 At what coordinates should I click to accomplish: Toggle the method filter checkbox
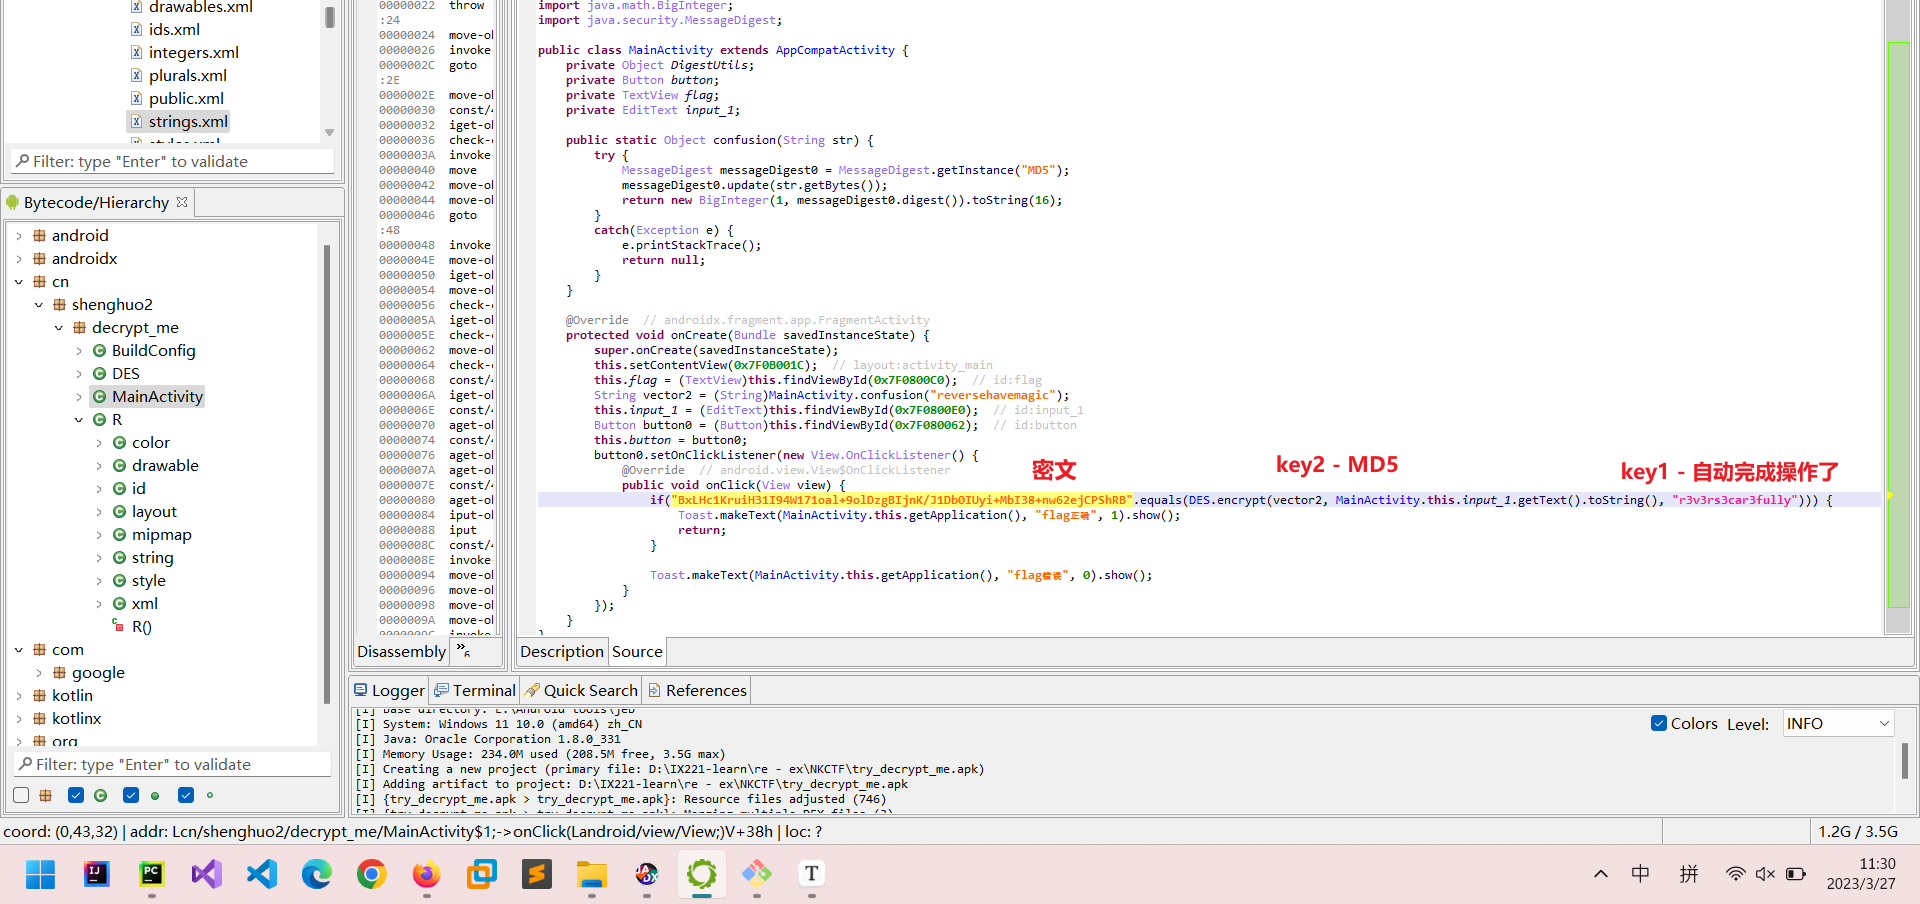[x=131, y=795]
